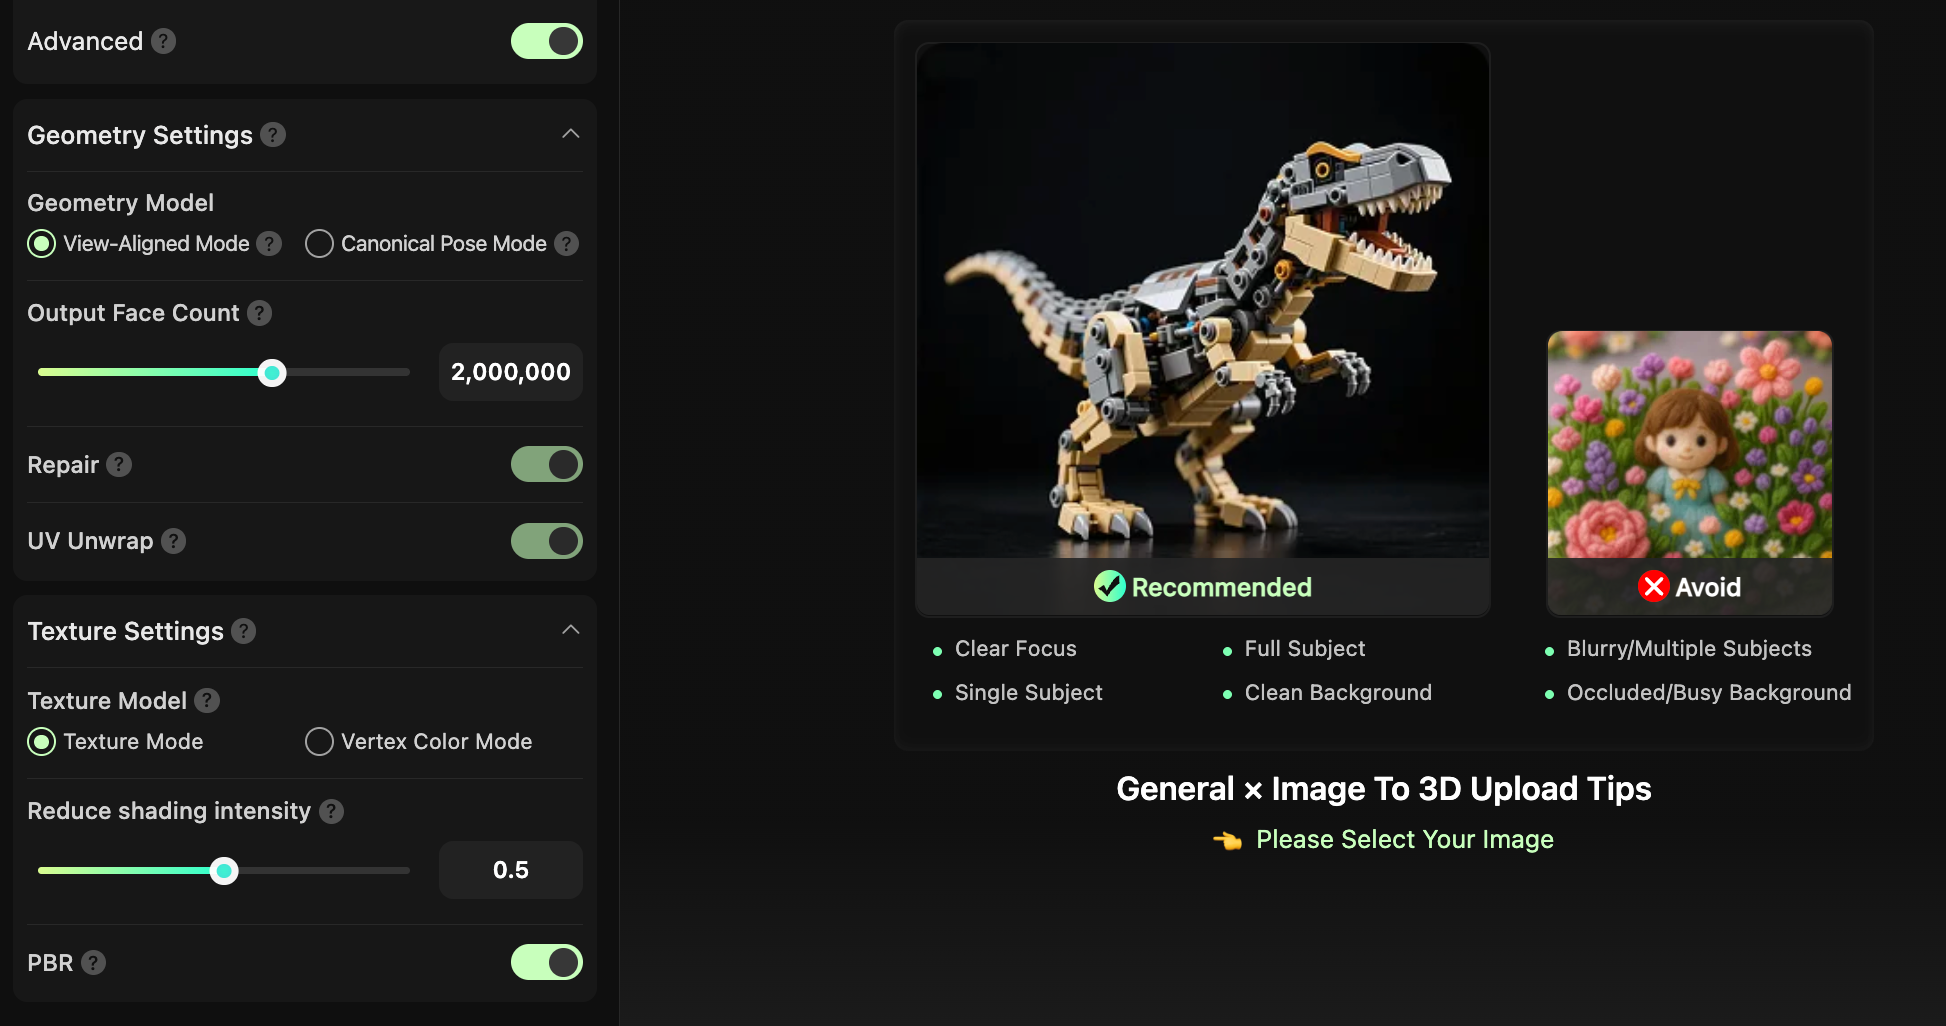This screenshot has width=1946, height=1026.
Task: Edit the face count value field
Action: [x=510, y=371]
